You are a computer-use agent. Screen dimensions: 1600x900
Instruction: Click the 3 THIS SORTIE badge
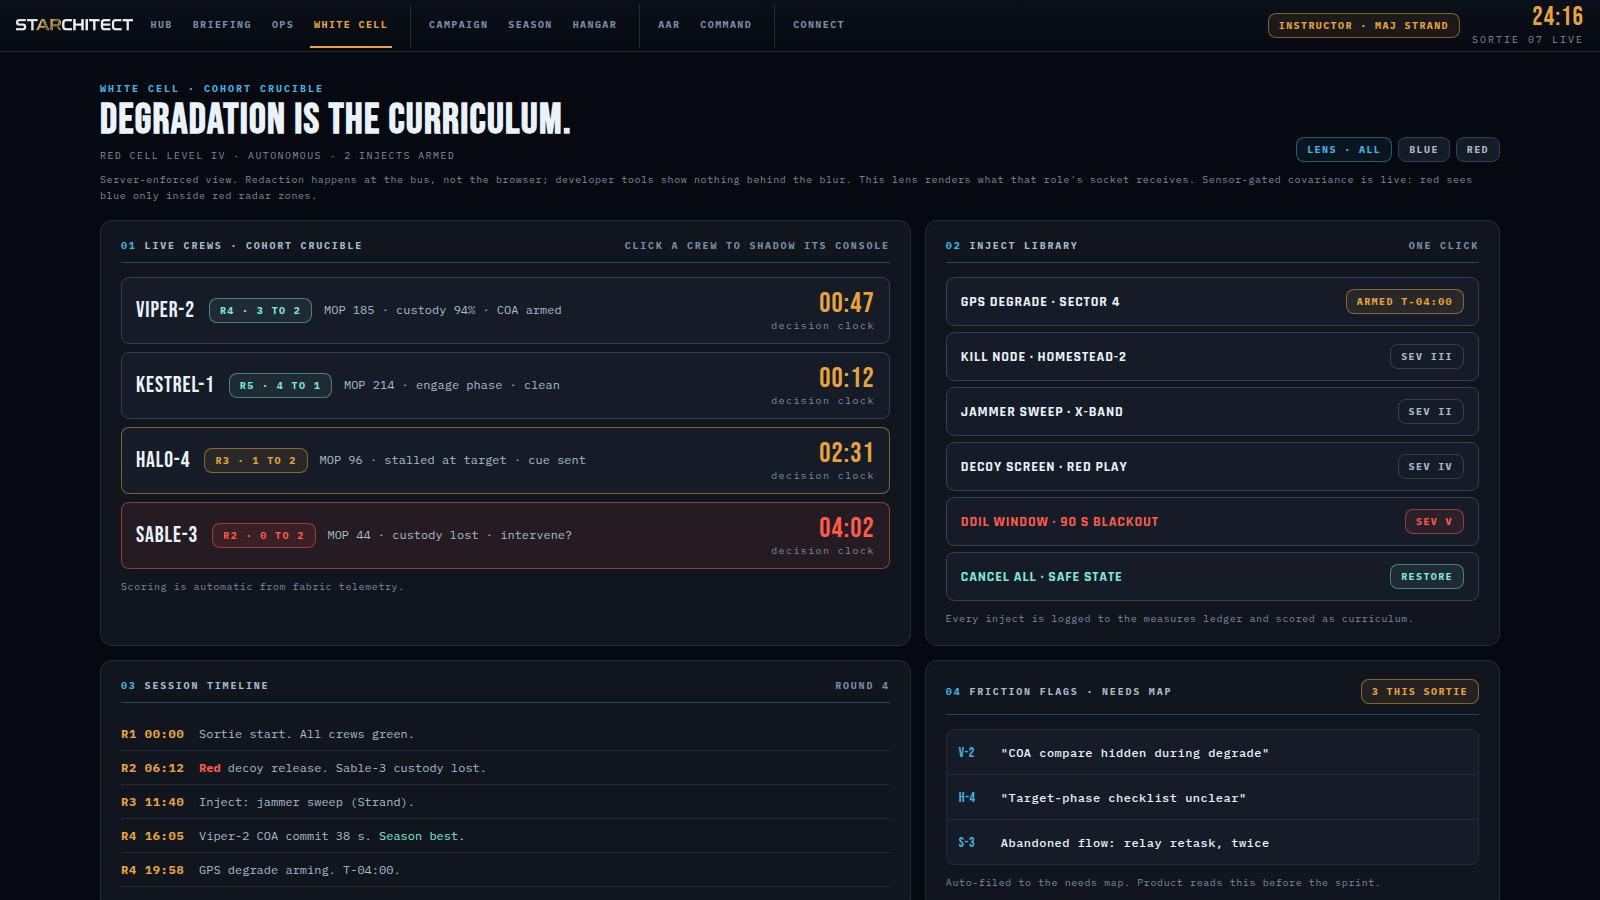click(1419, 691)
